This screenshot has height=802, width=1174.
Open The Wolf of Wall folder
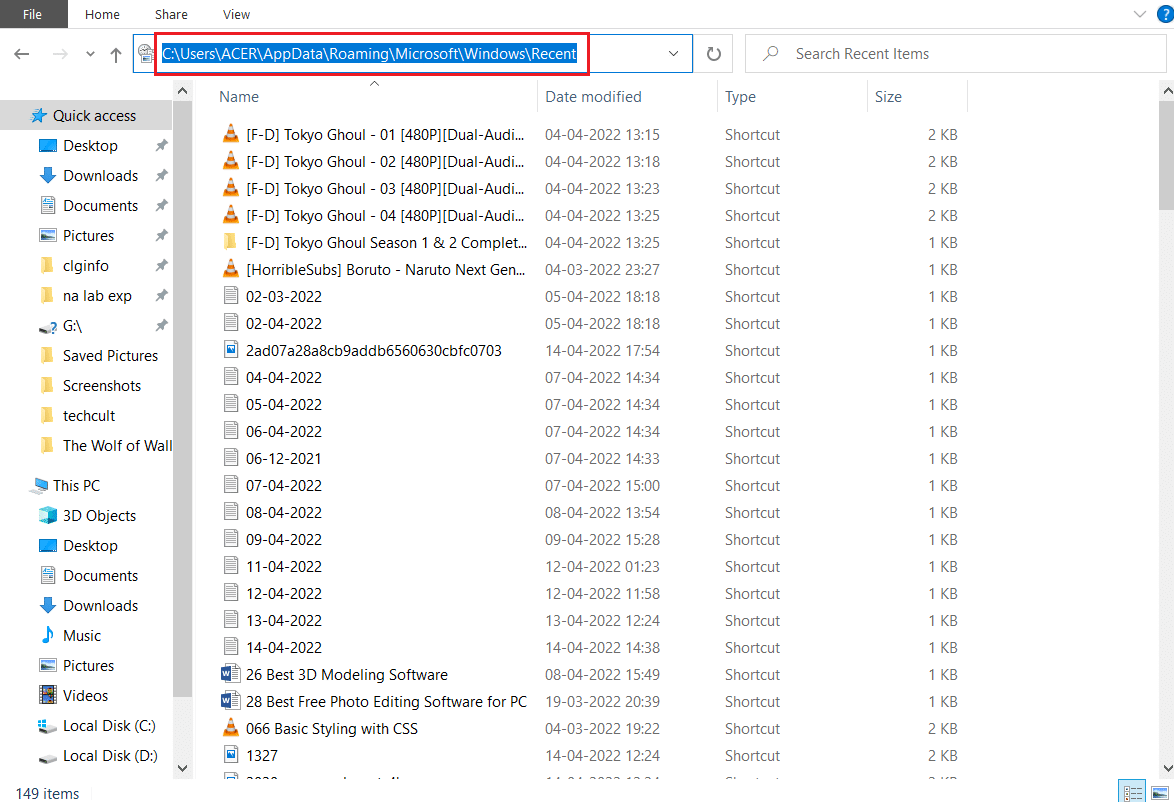pyautogui.click(x=117, y=446)
